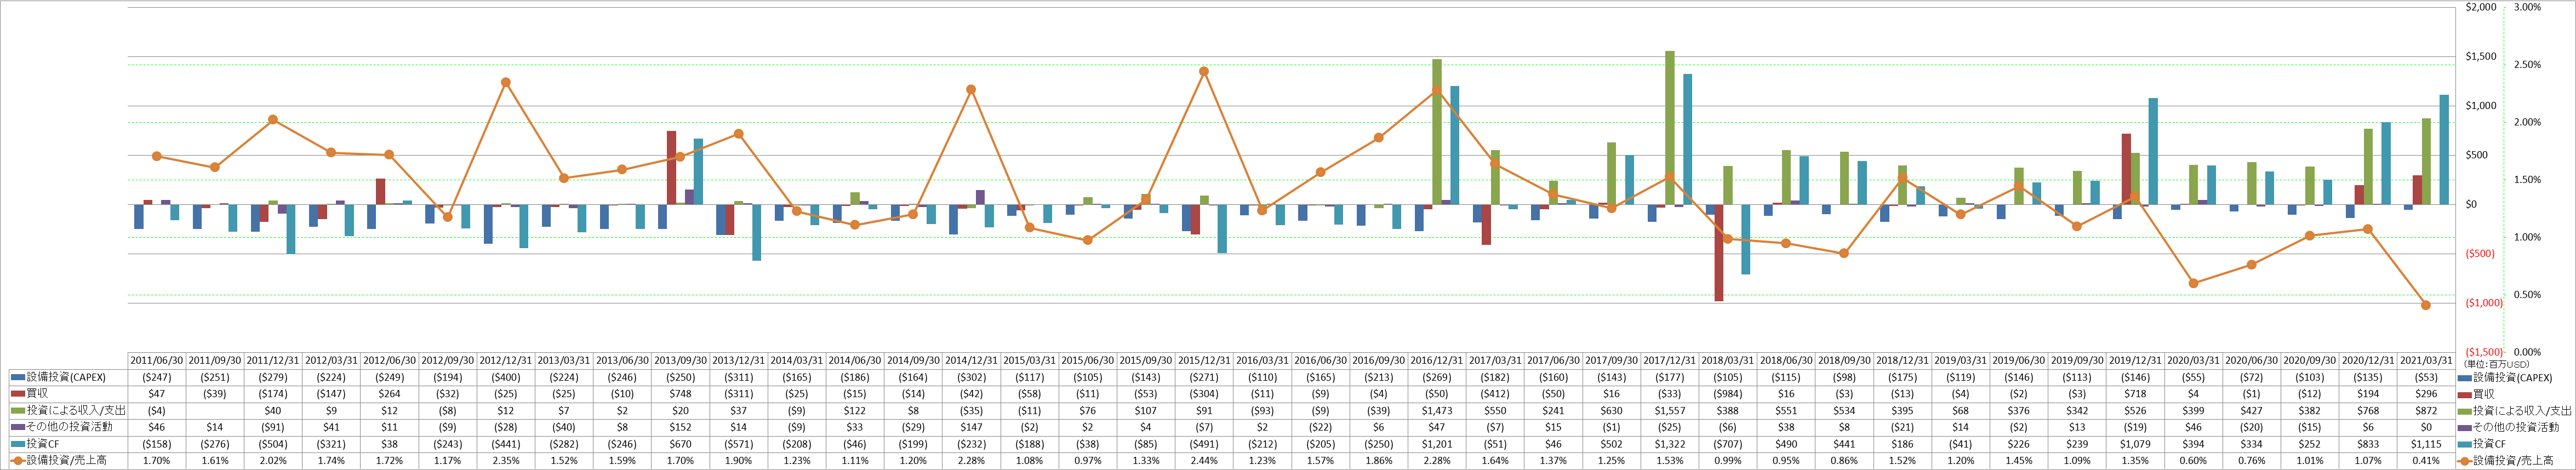Image resolution: width=2576 pixels, height=470 pixels.
Task: Click 買収 cell $264 under 2012/06/30
Action: pos(389,394)
